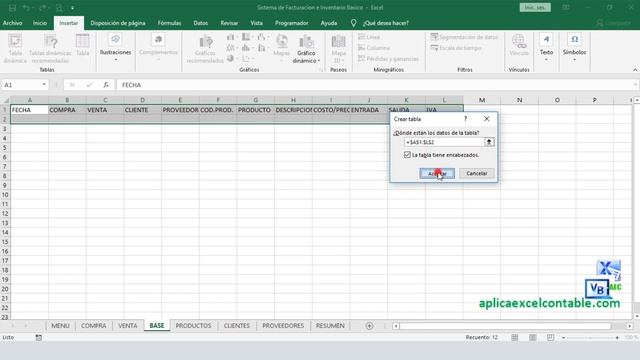Click Escala de tiempo filter
This screenshot has width=640, height=360.
(456, 48)
